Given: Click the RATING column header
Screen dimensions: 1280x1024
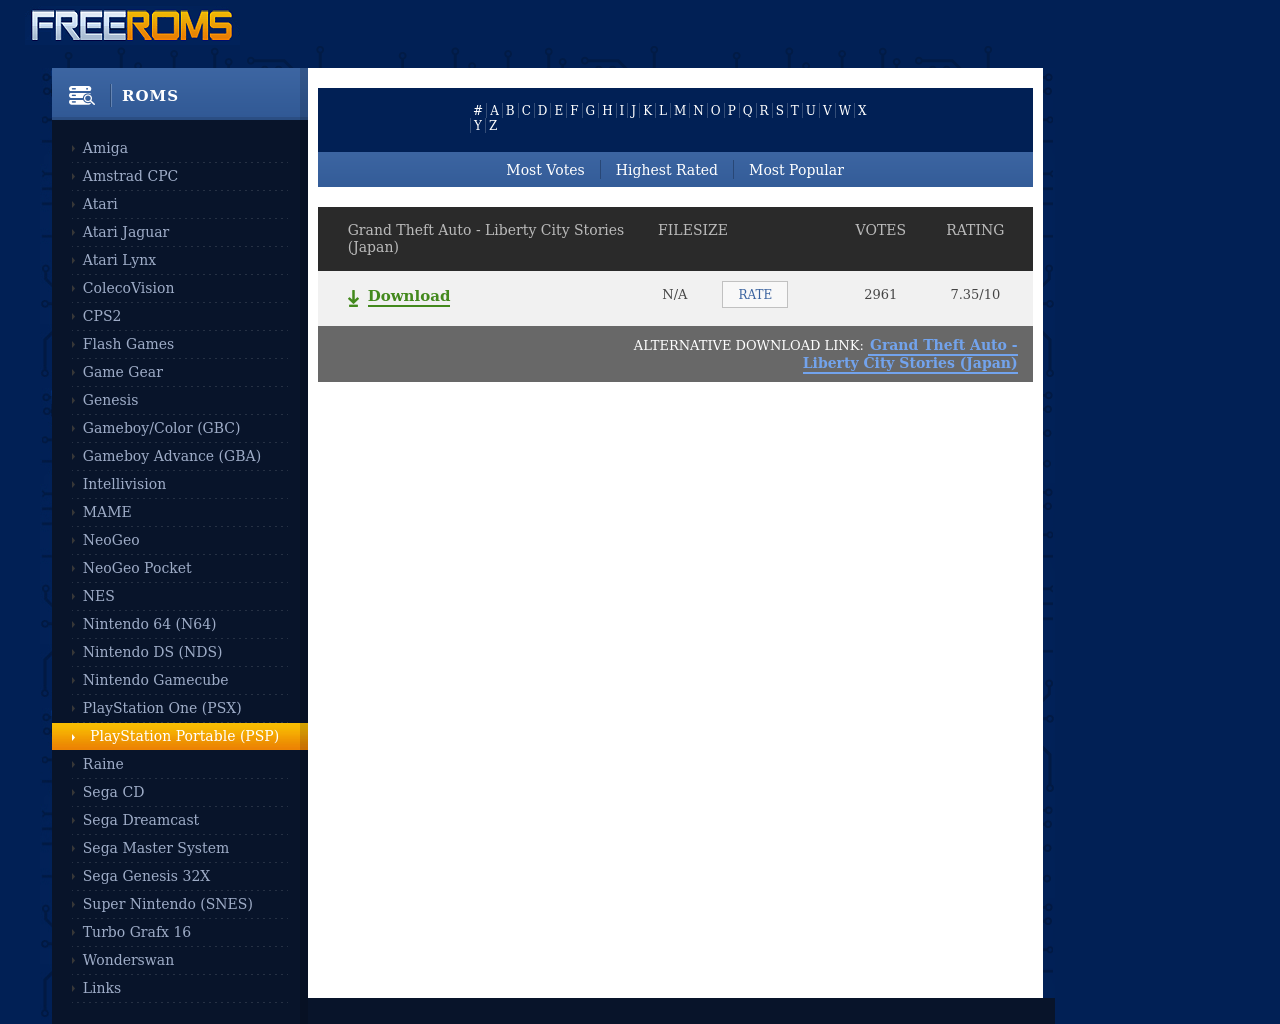Looking at the screenshot, I should click(x=975, y=230).
